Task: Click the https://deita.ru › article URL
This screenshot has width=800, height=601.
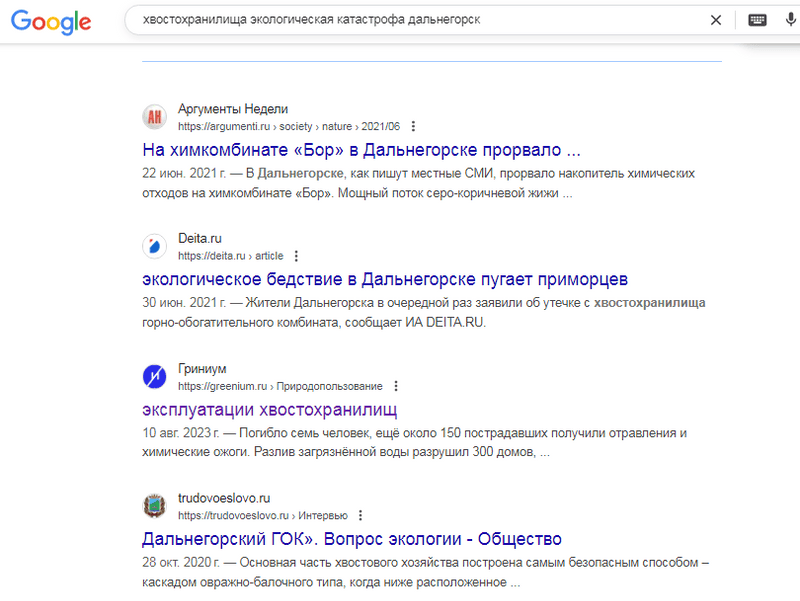Action: tap(231, 256)
